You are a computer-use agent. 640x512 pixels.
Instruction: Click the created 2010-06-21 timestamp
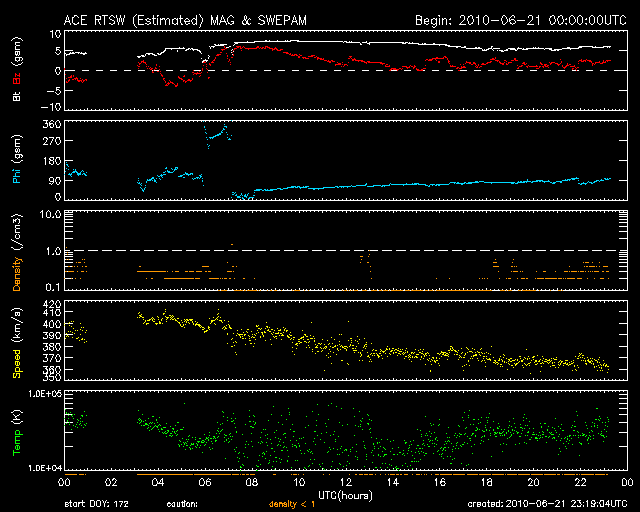coord(547,504)
